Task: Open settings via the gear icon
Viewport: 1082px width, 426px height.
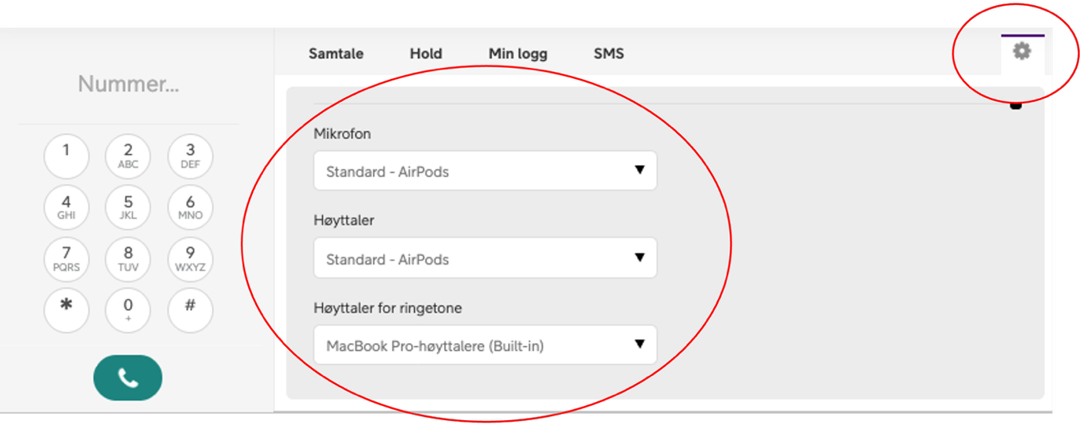Action: click(x=1021, y=52)
